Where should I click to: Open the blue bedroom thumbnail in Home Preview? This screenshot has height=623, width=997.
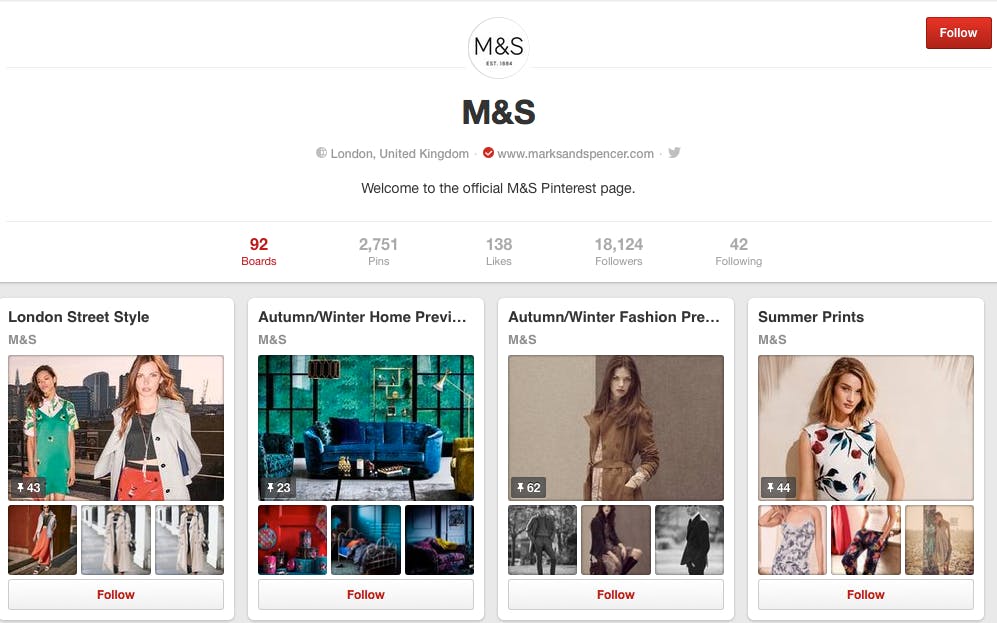pos(366,540)
